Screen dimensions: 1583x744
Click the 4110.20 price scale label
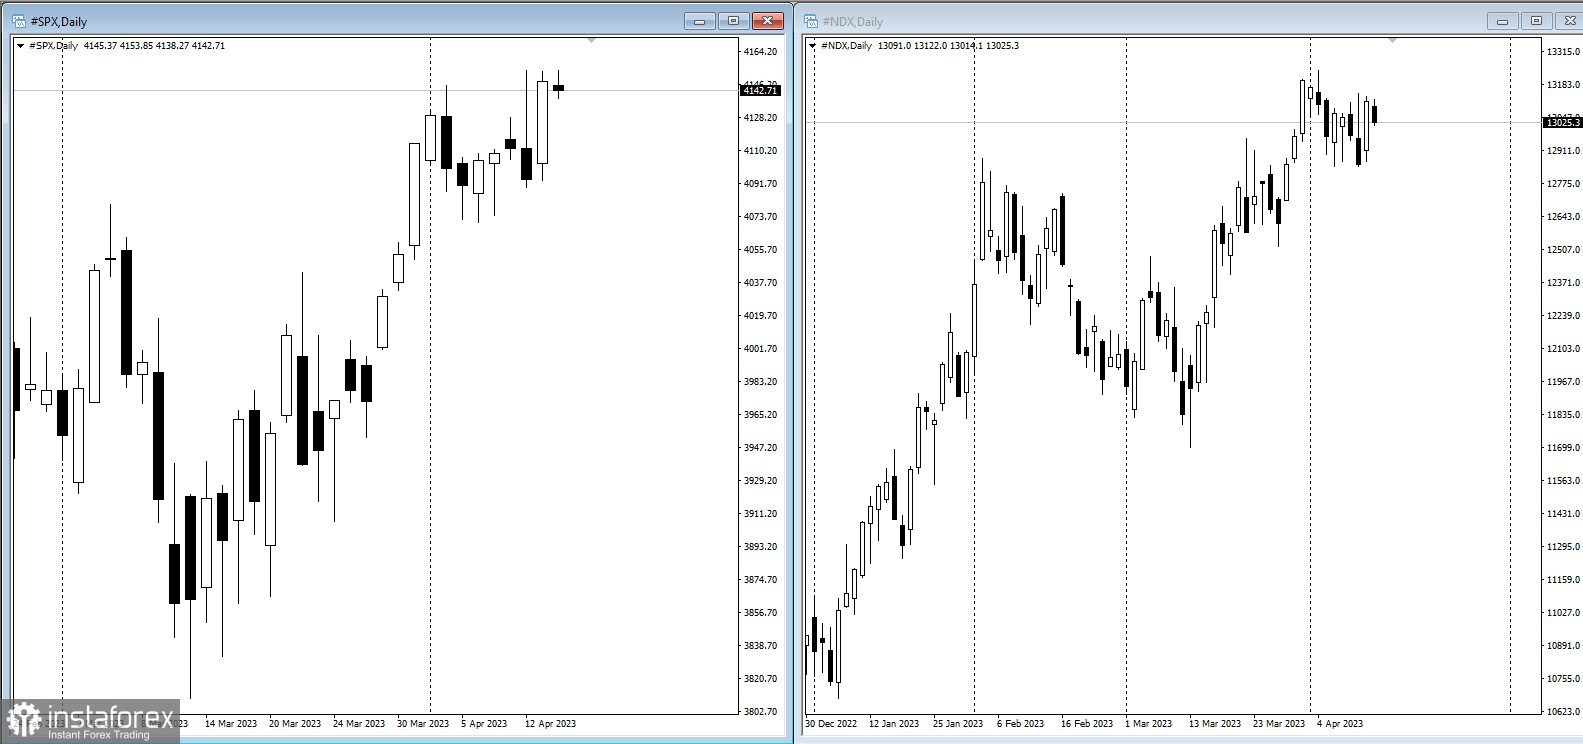pos(760,151)
